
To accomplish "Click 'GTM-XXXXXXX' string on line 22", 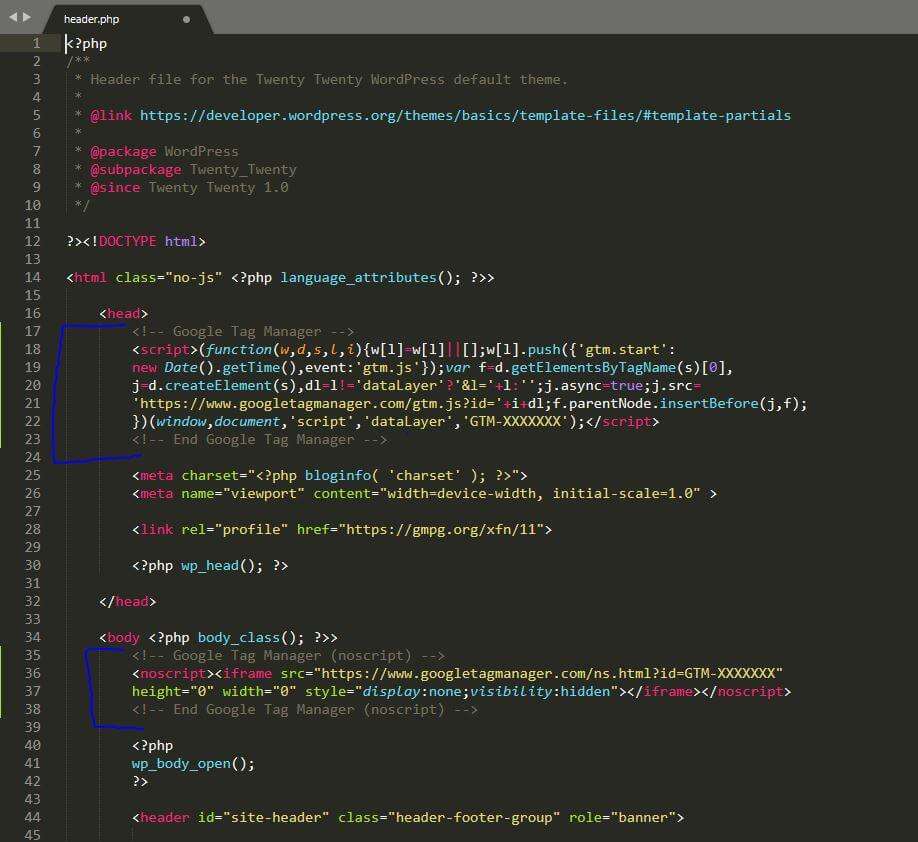I will pyautogui.click(x=515, y=422).
